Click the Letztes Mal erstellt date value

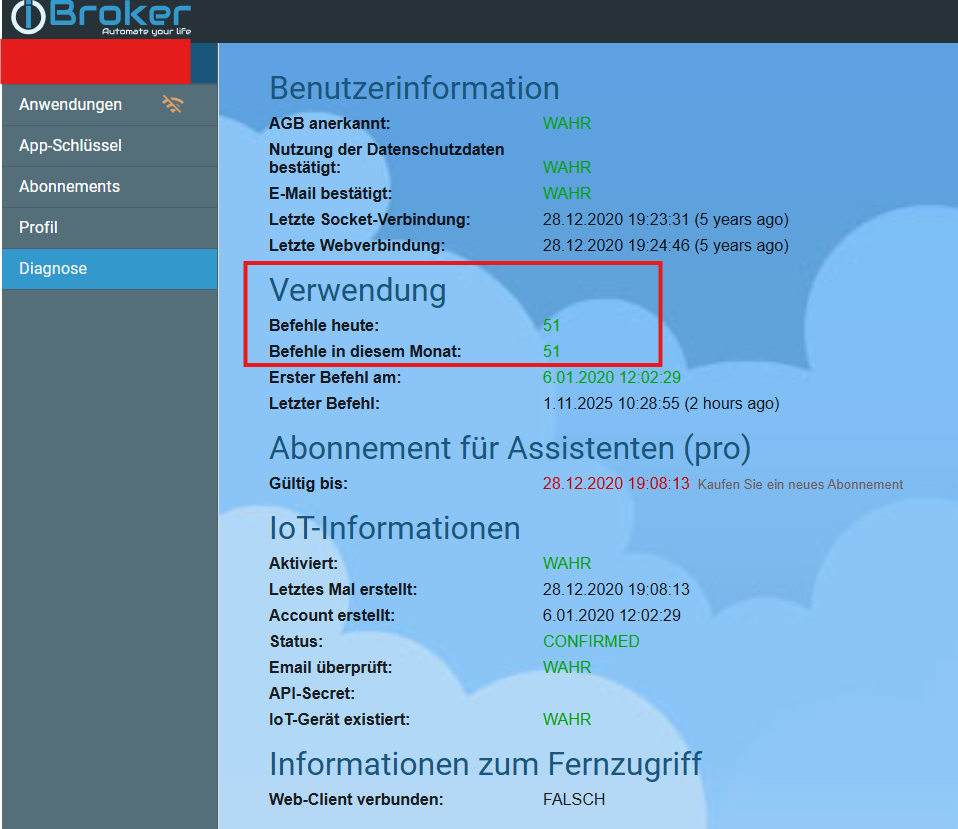click(x=616, y=590)
